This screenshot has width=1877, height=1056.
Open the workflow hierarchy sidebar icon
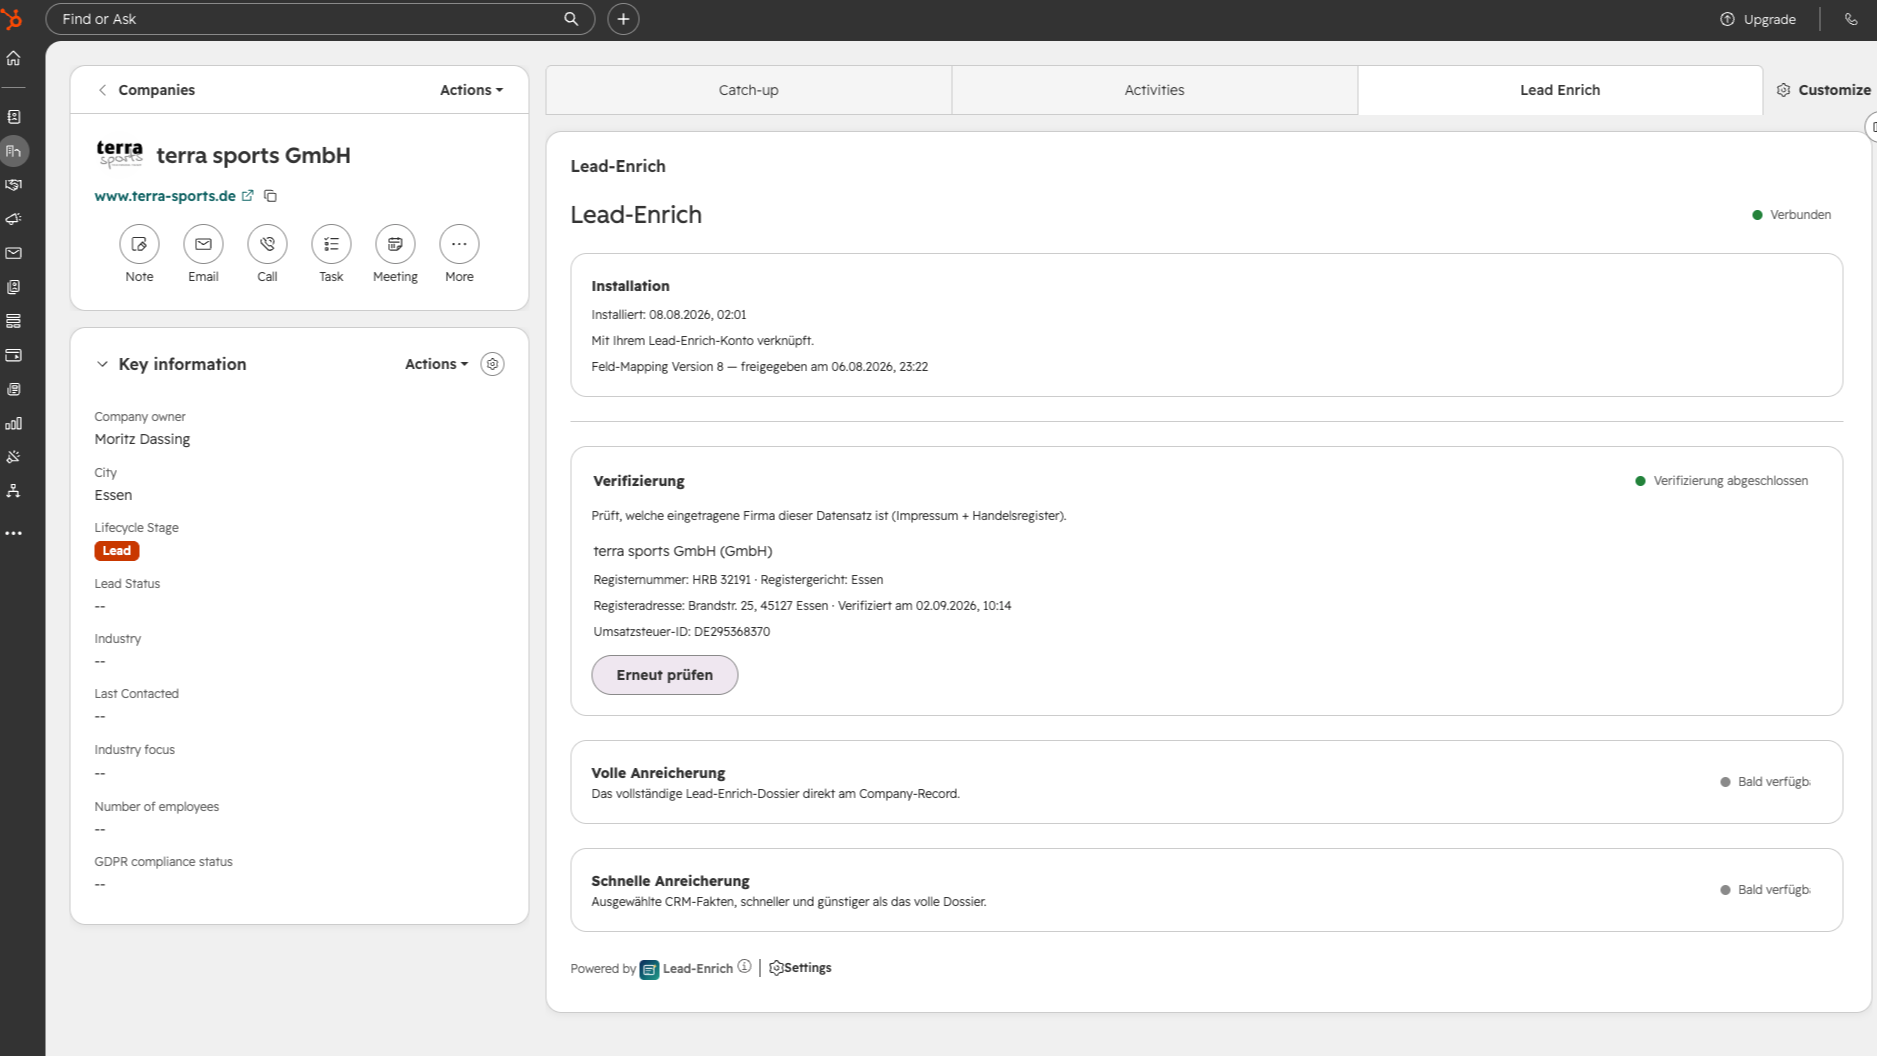(x=14, y=491)
